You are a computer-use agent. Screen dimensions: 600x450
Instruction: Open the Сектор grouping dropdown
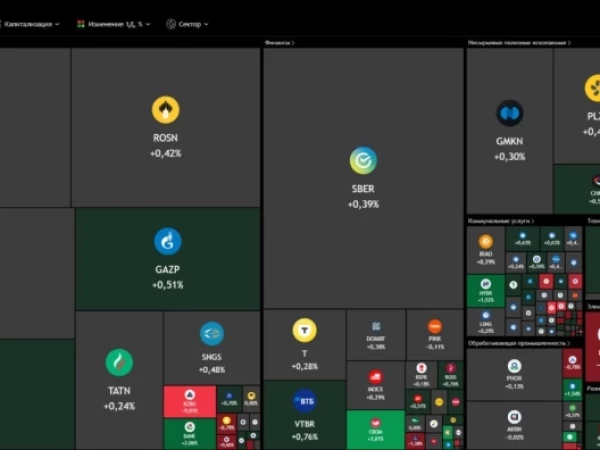[188, 24]
